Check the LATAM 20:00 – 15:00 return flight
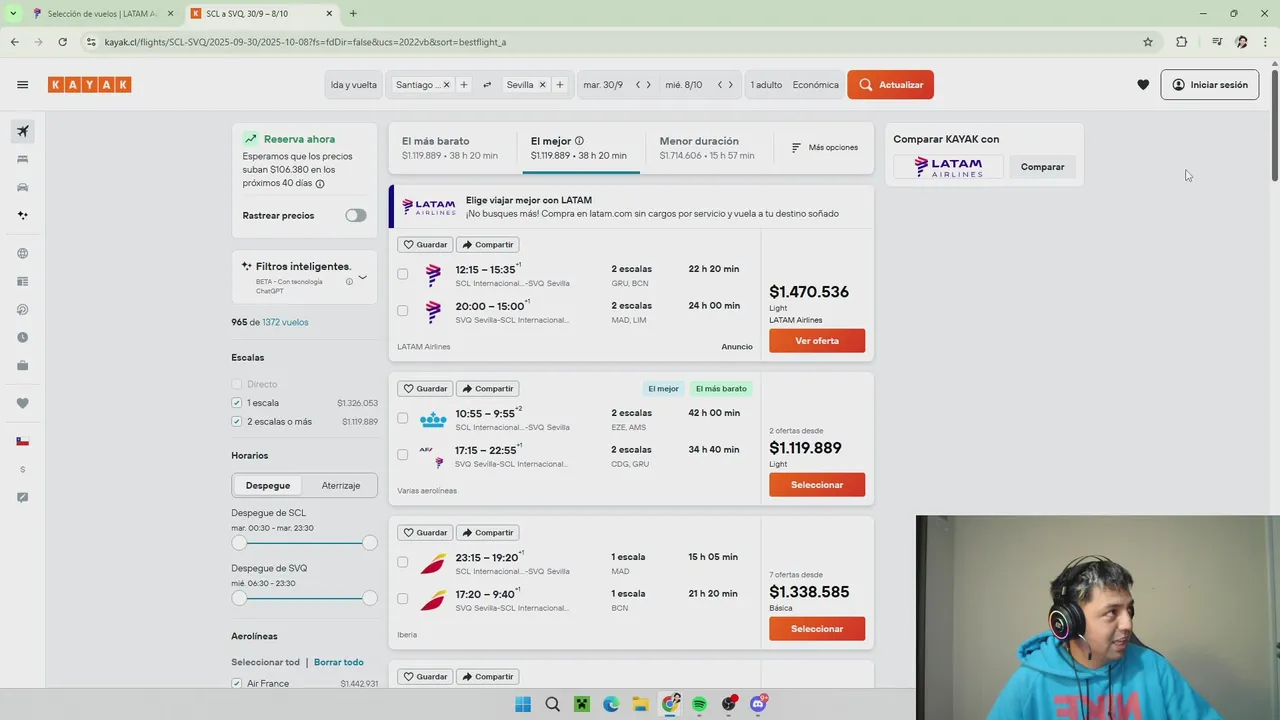The image size is (1280, 720). [x=402, y=311]
